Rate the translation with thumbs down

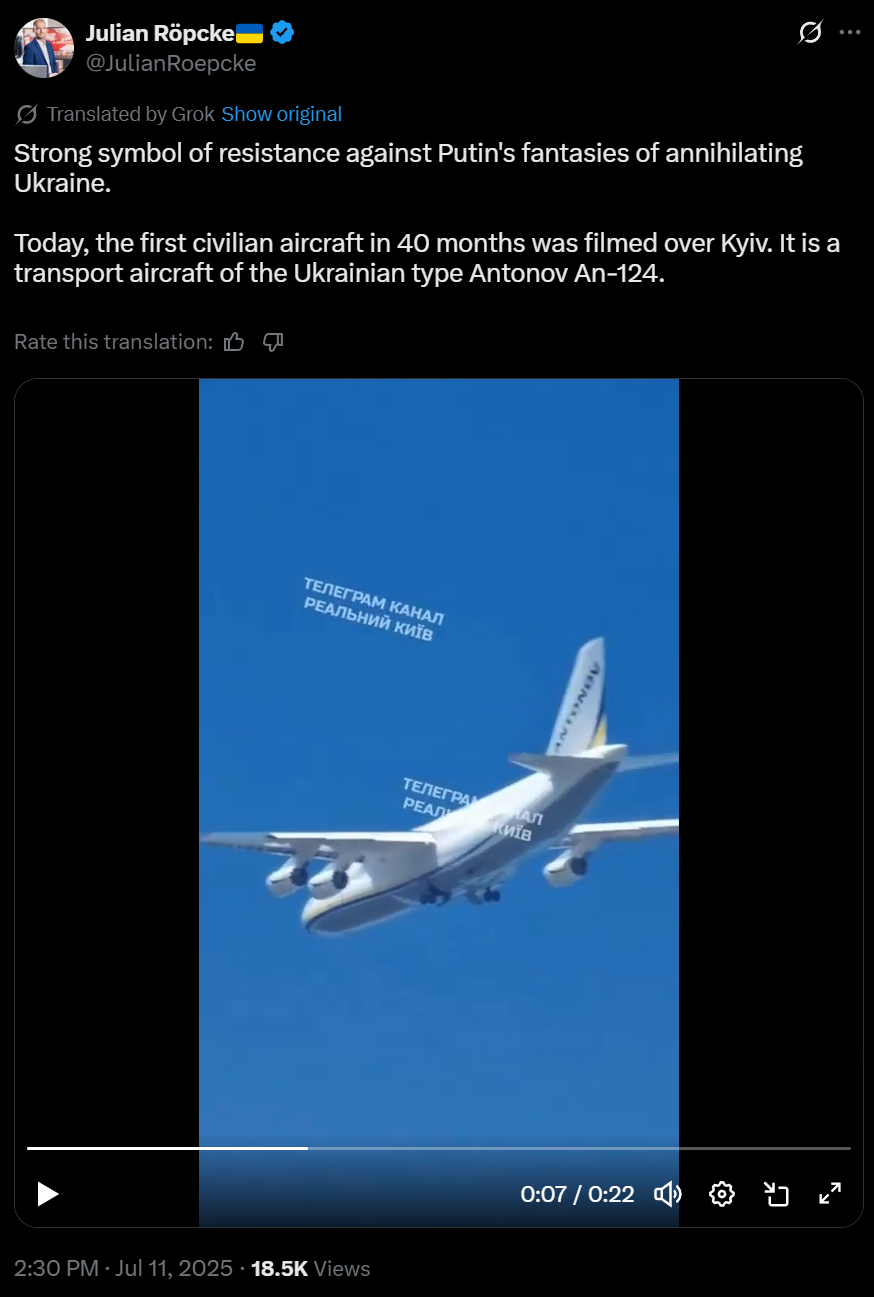click(x=273, y=342)
